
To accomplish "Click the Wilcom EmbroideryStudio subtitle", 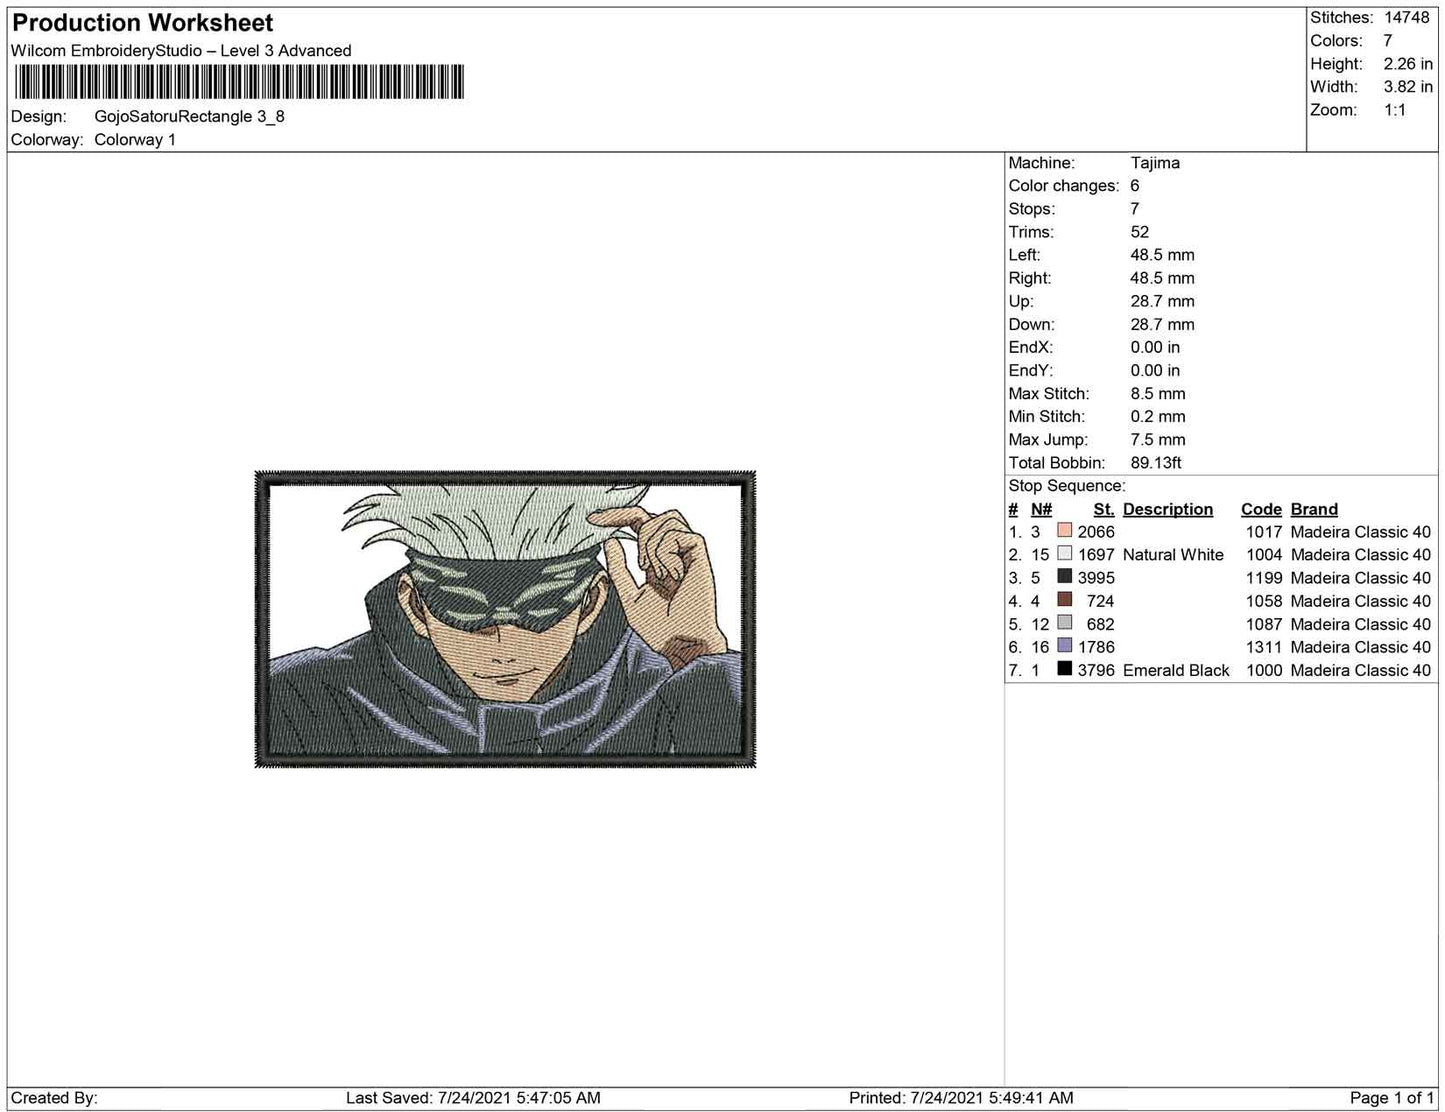I will point(181,51).
